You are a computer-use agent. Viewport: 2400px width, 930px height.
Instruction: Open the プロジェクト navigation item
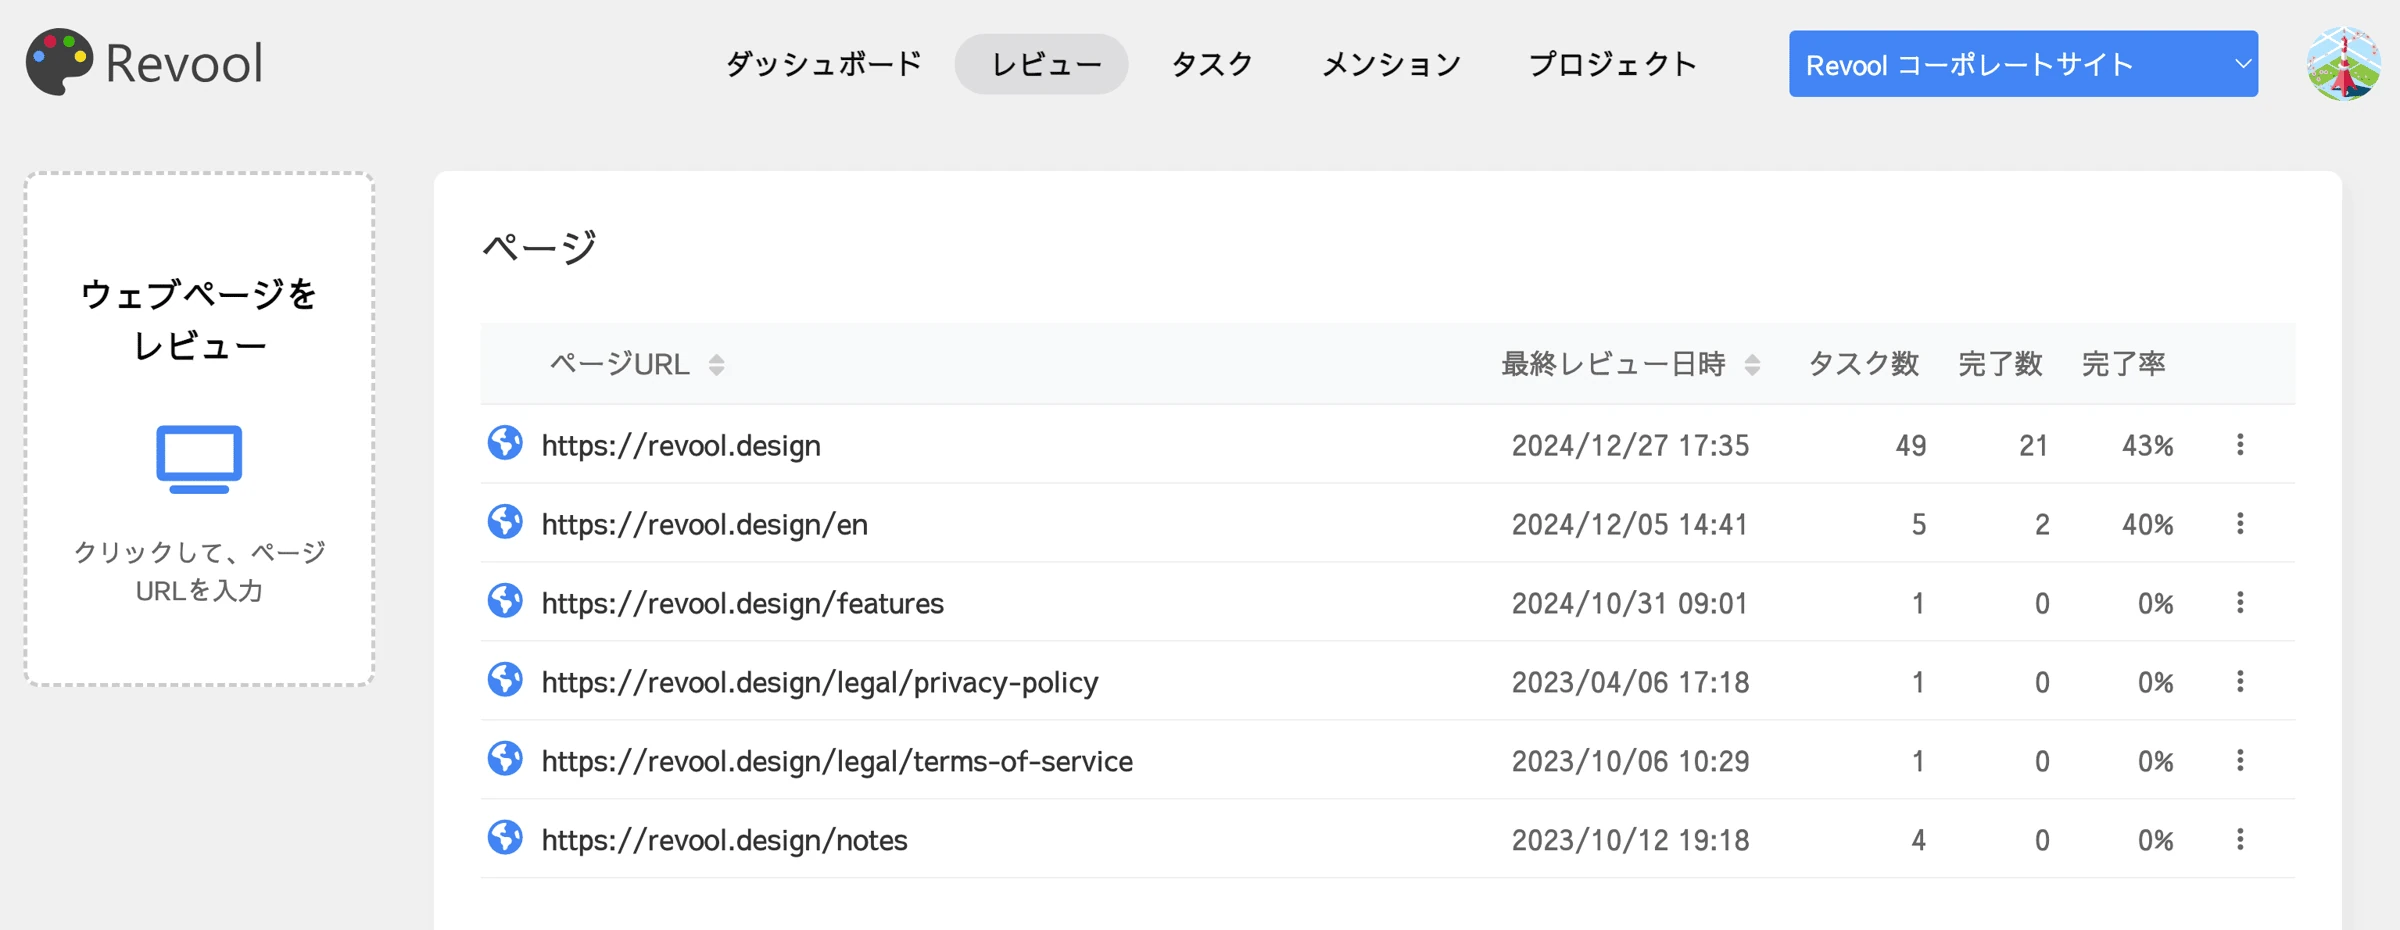pos(1612,63)
